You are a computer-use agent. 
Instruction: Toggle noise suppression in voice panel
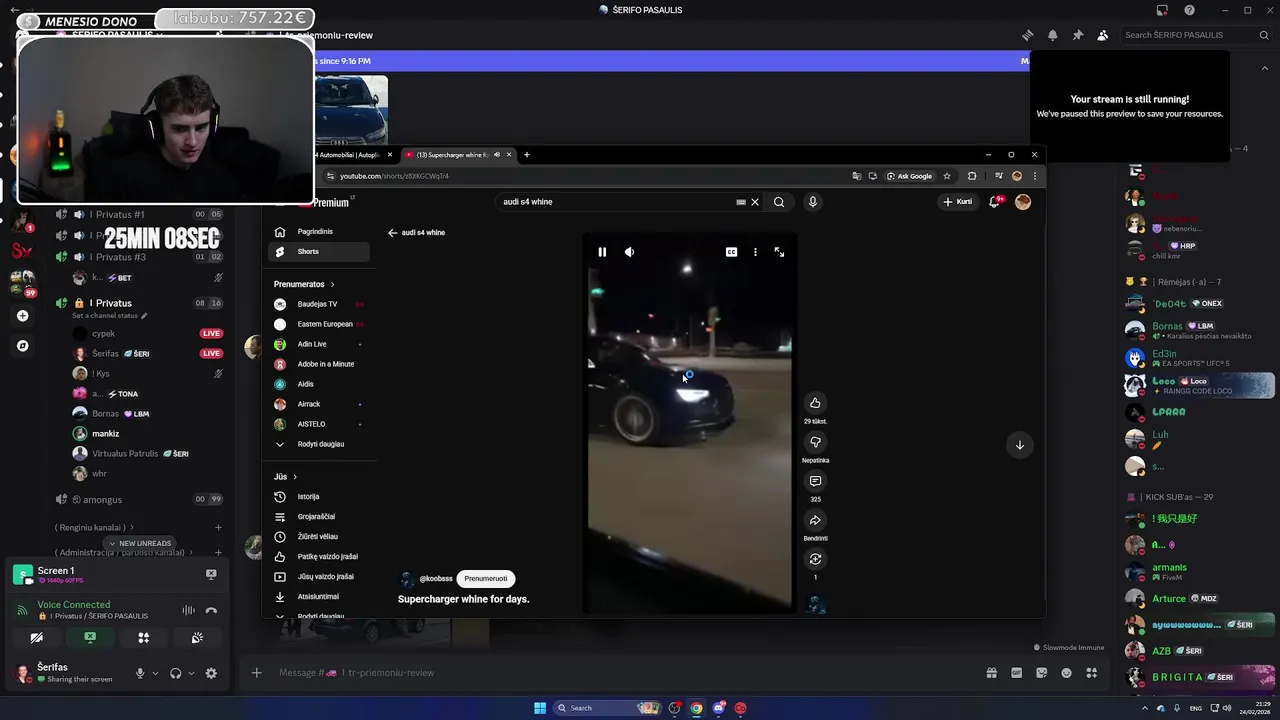point(188,610)
